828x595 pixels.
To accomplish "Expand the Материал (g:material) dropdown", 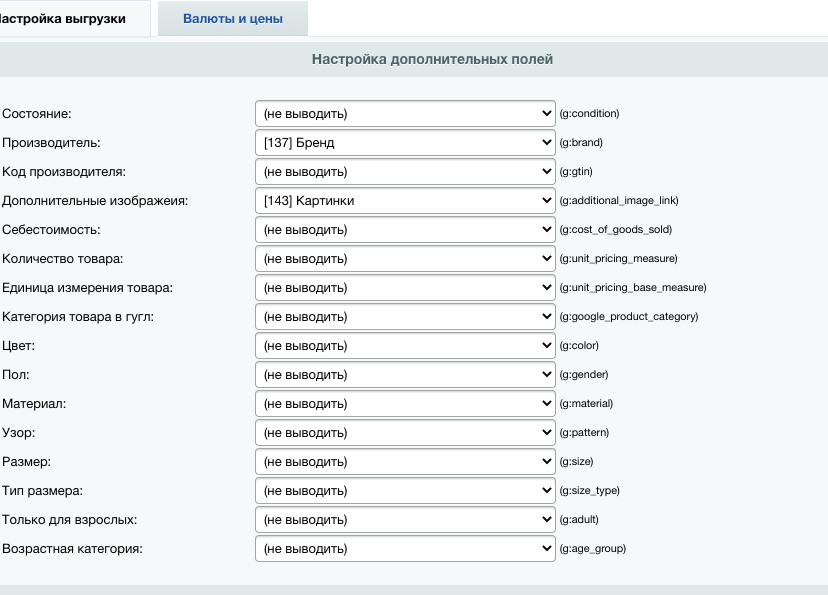I will coord(405,404).
